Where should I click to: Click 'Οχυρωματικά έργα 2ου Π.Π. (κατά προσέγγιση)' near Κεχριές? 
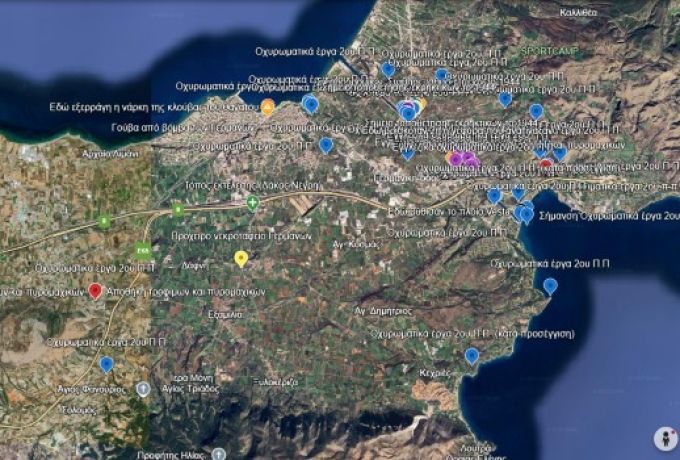click(472, 334)
